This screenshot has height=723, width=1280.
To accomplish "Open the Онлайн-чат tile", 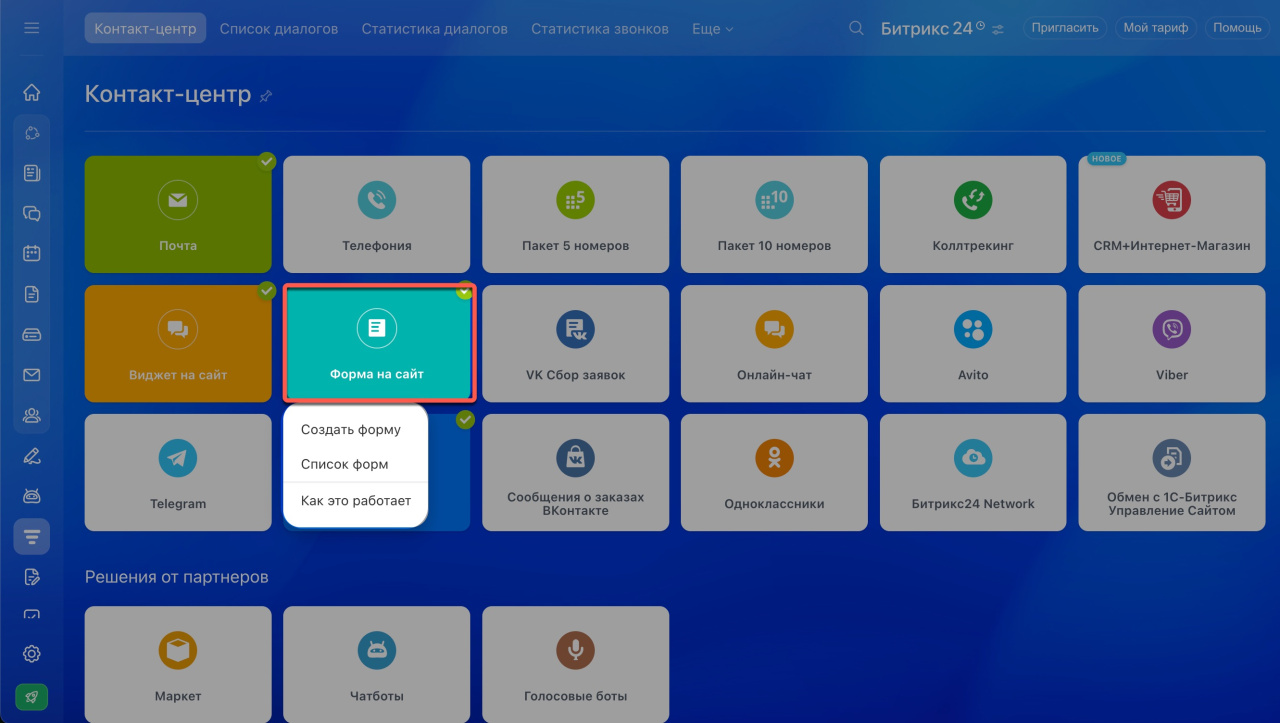I will (x=774, y=344).
